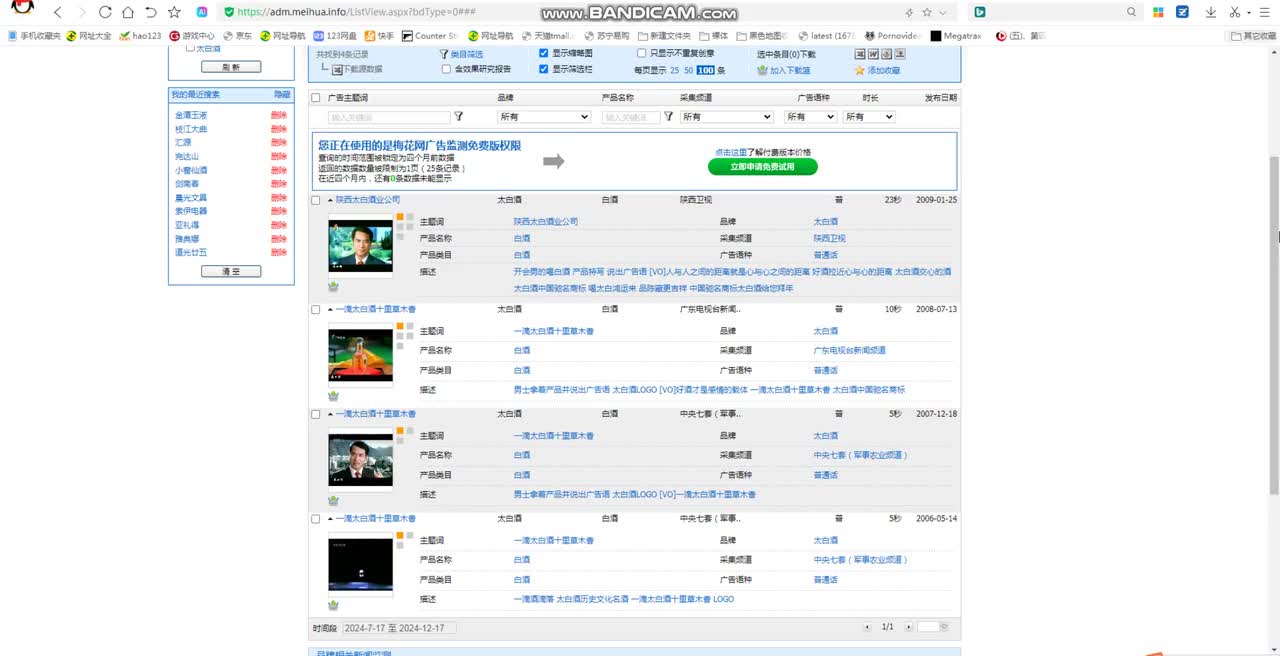The height and width of the screenshot is (656, 1280).
Task: Open the 123网盘 bookmark
Action: (335, 36)
